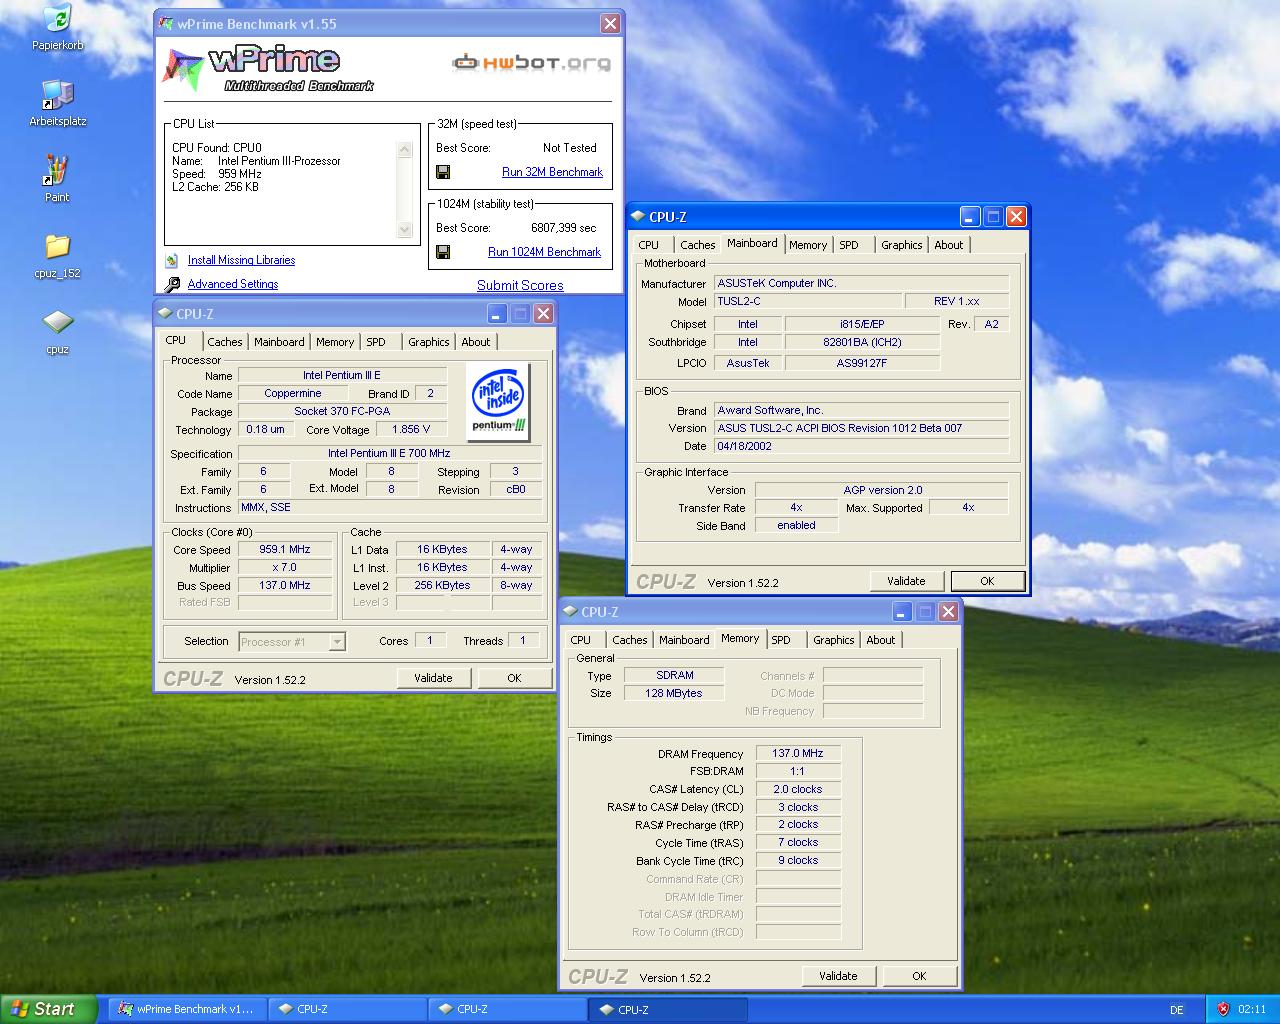Open Caches tab in CPU-Z CPU window
Viewport: 1280px width, 1024px height.
[225, 342]
